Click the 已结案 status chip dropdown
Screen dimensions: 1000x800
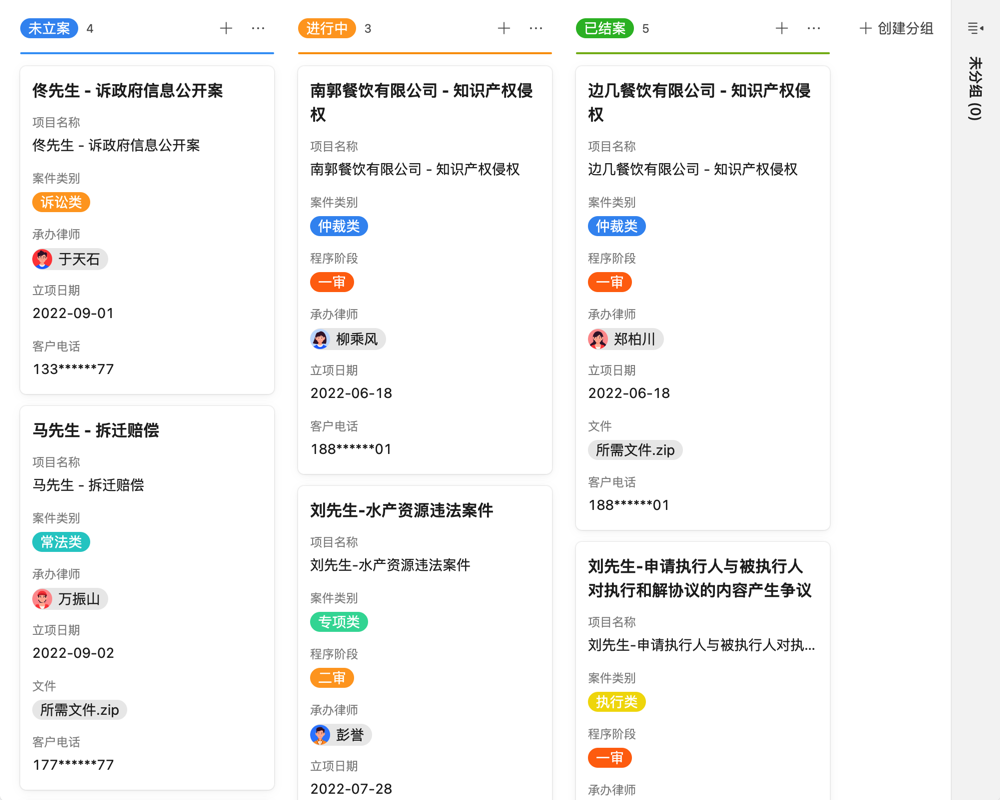(x=604, y=29)
